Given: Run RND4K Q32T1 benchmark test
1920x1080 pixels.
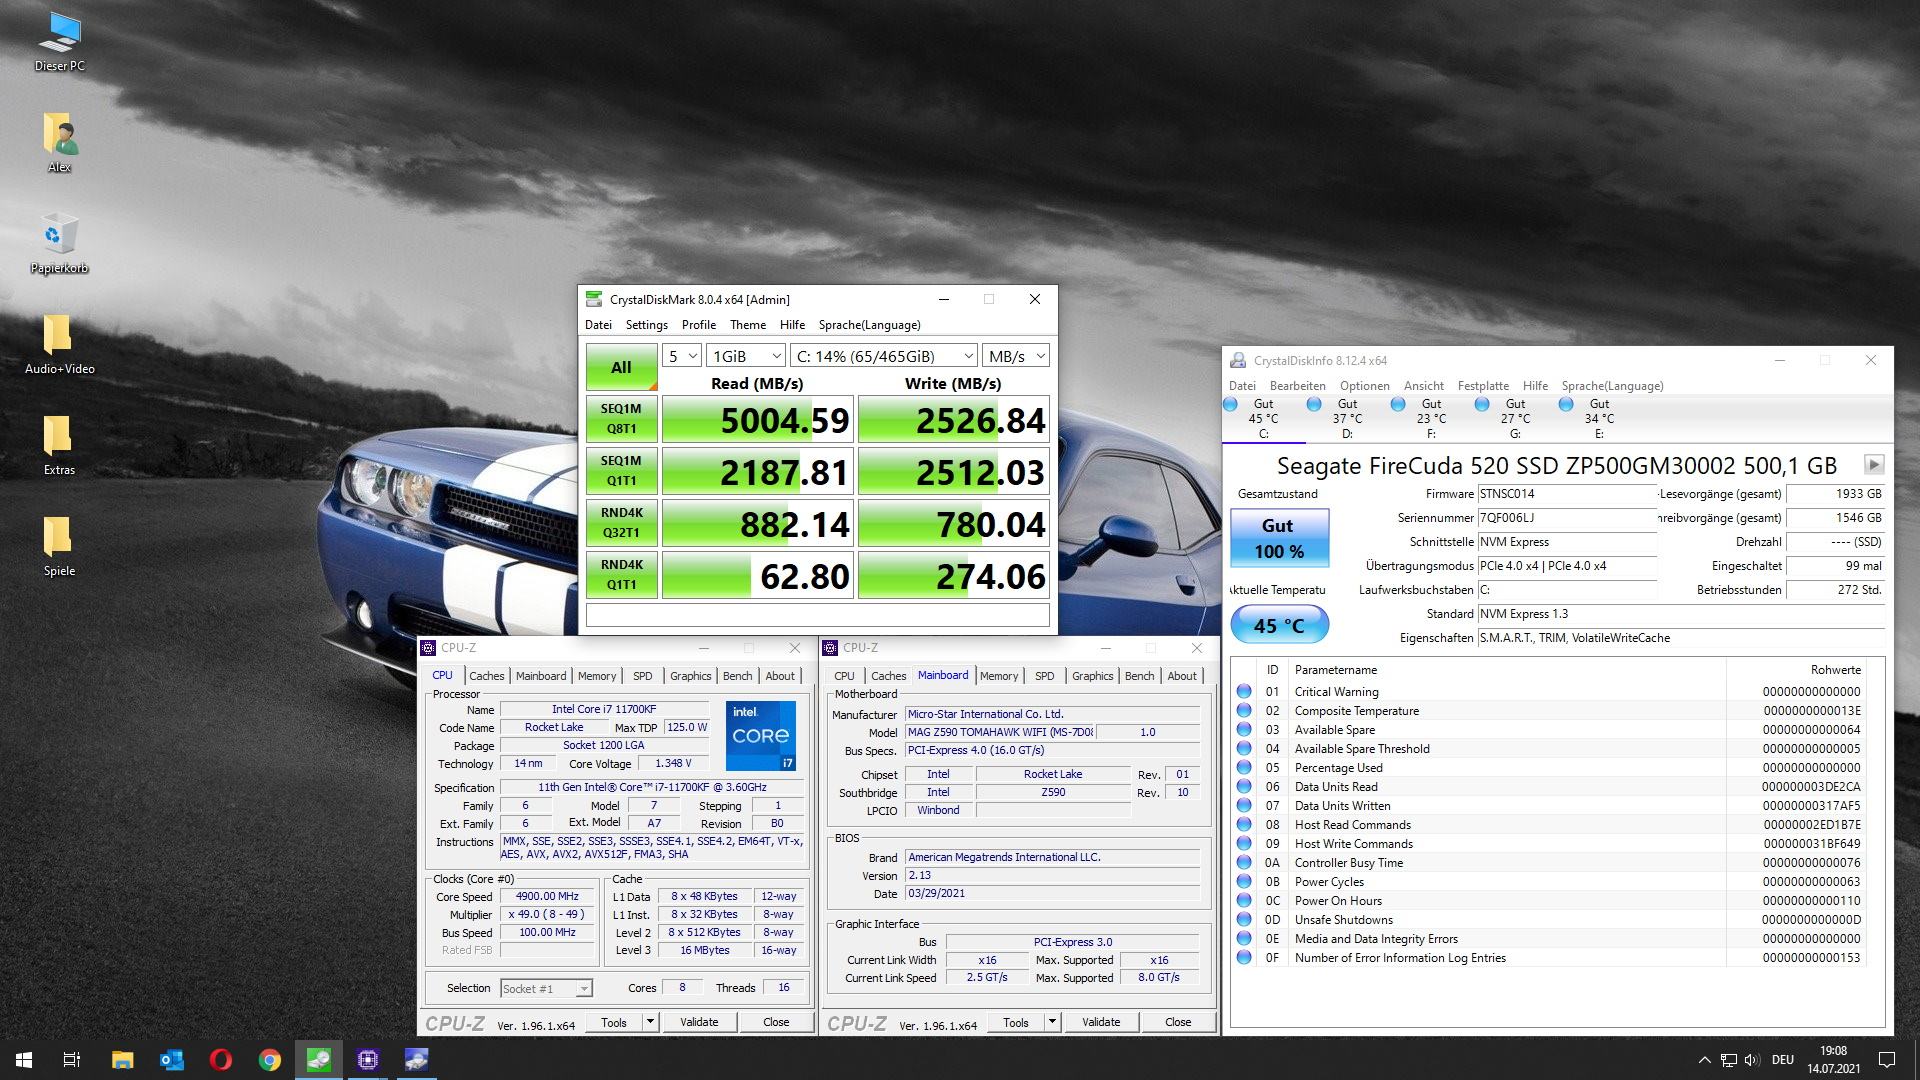Looking at the screenshot, I should click(x=621, y=523).
